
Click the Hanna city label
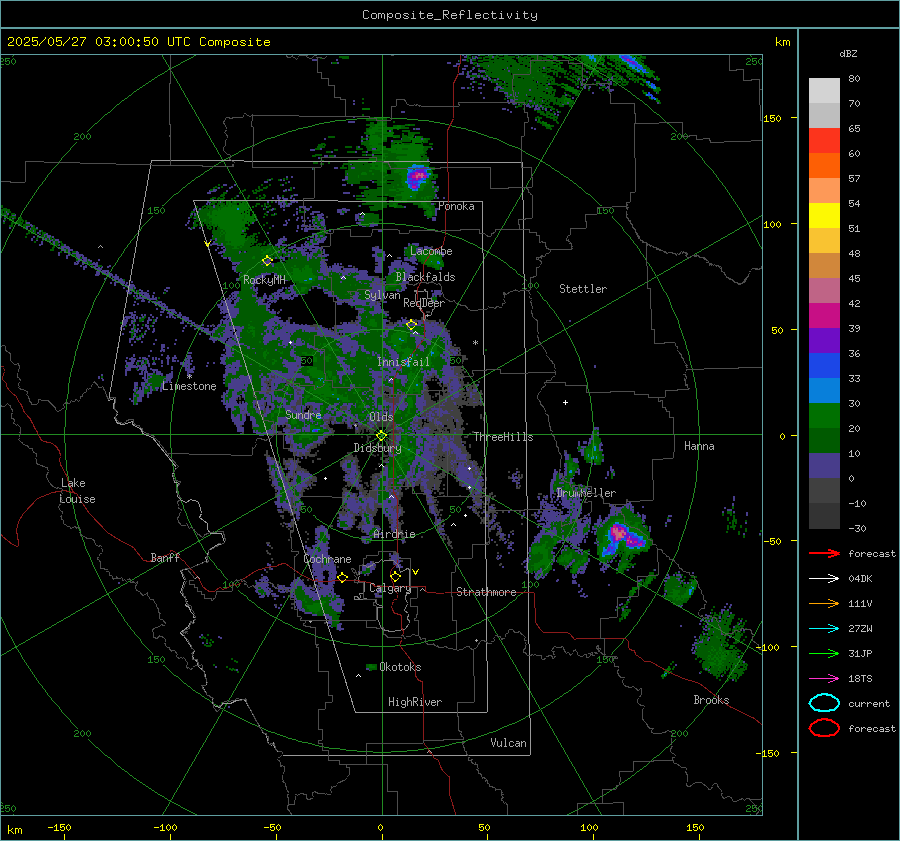[x=699, y=446]
